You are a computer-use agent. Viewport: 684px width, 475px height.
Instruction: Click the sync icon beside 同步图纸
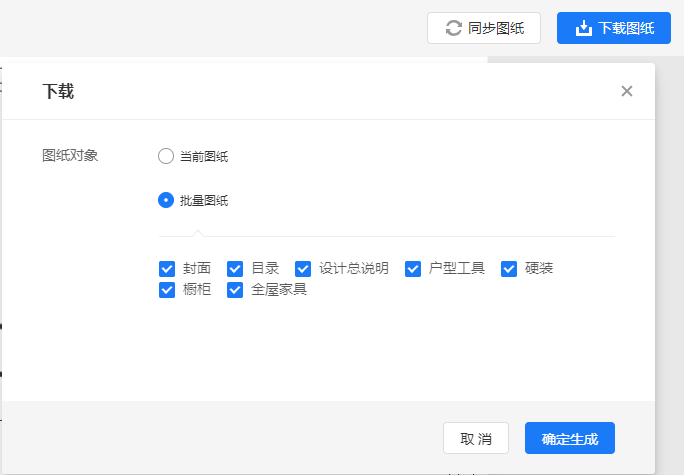[x=454, y=28]
